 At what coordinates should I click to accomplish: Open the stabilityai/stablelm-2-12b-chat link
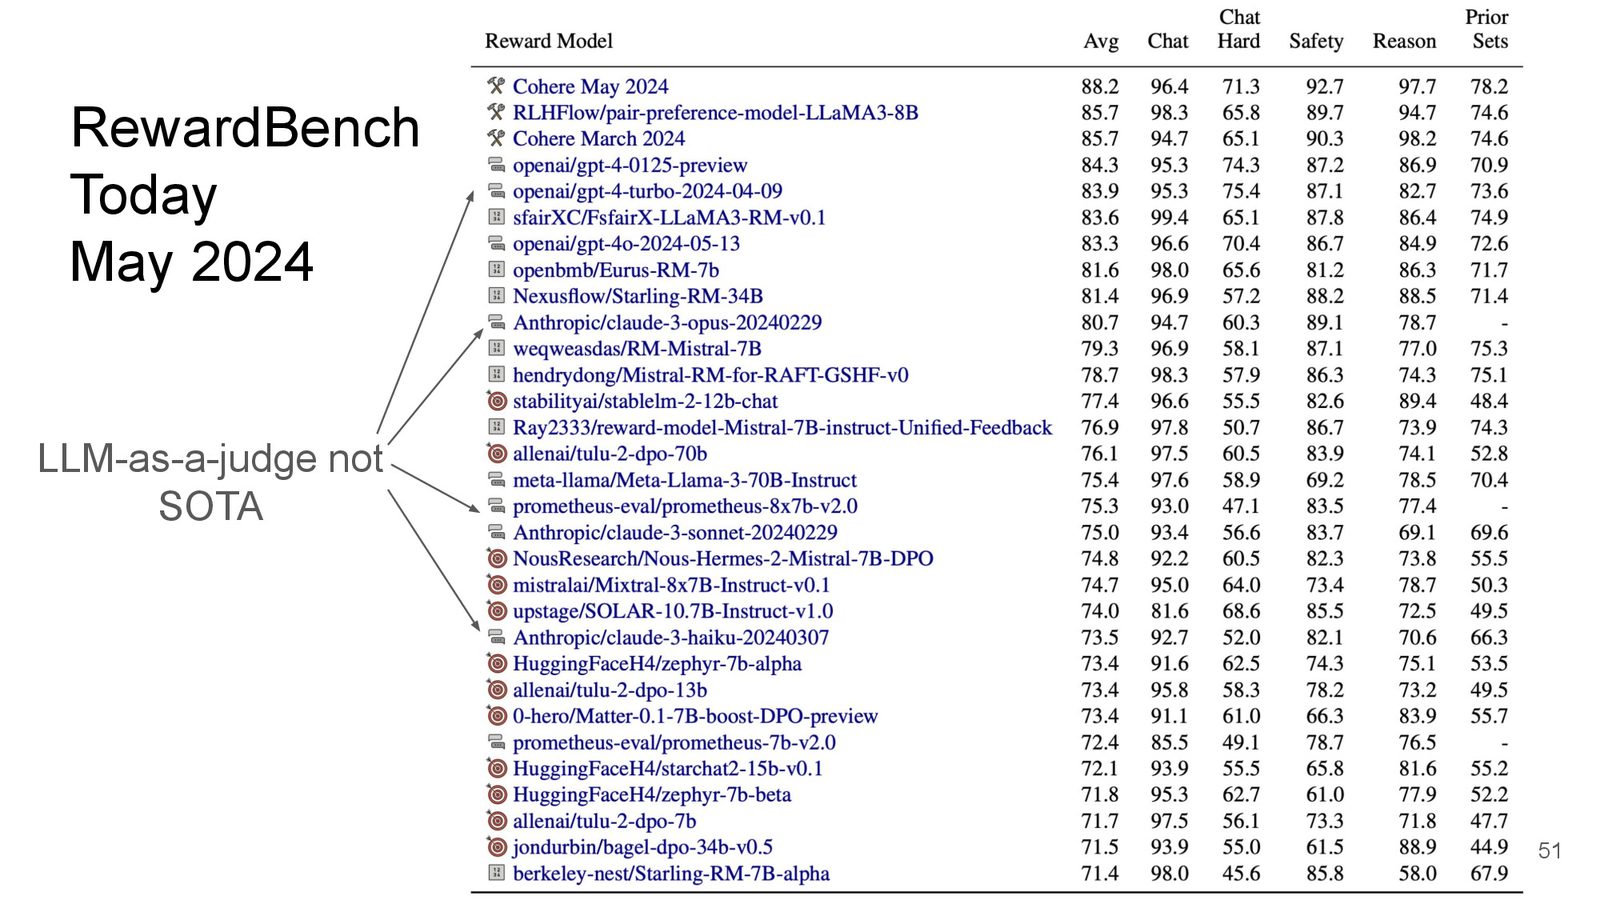[645, 401]
